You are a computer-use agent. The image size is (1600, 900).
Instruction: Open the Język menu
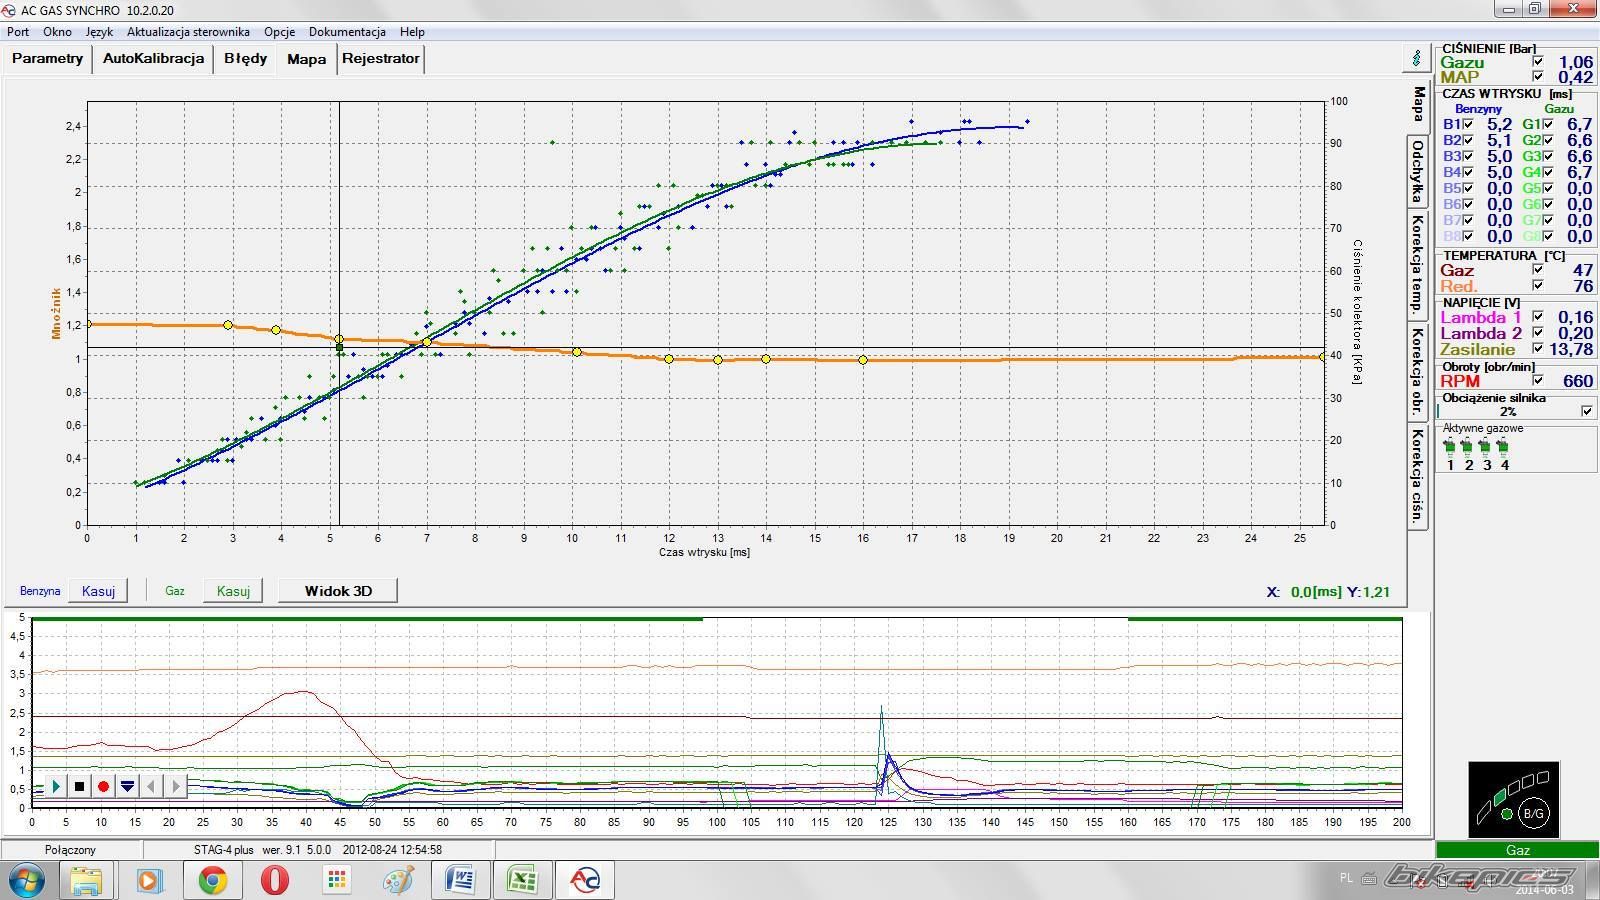point(99,32)
